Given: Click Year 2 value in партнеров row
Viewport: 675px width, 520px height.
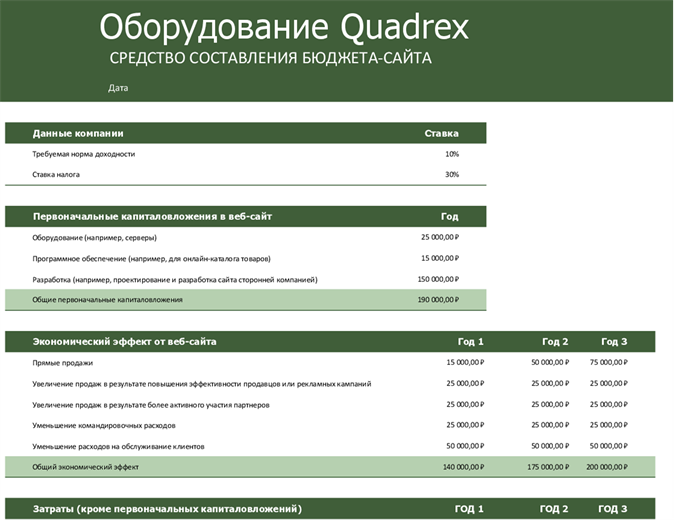Looking at the screenshot, I should click(x=550, y=404).
